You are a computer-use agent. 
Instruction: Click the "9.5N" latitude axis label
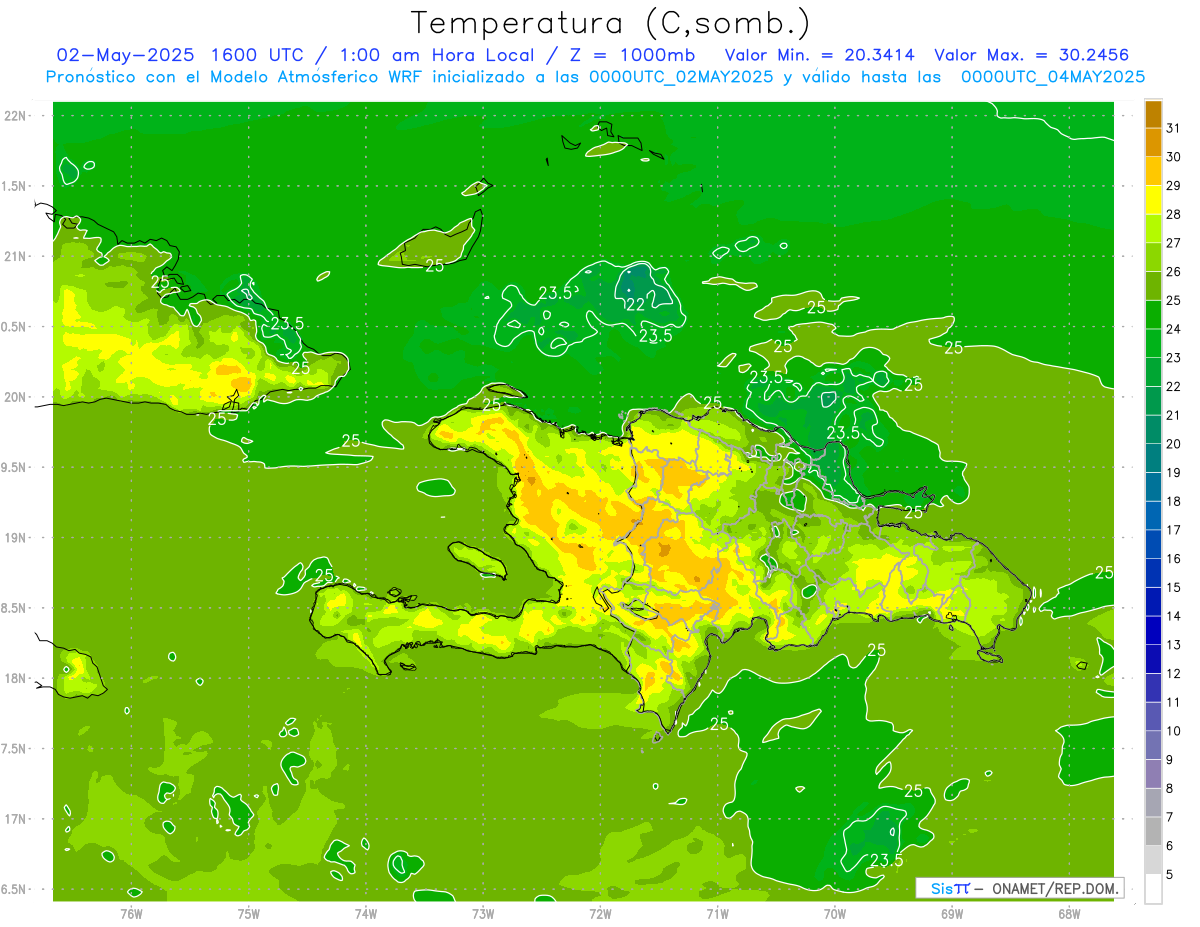(15, 467)
